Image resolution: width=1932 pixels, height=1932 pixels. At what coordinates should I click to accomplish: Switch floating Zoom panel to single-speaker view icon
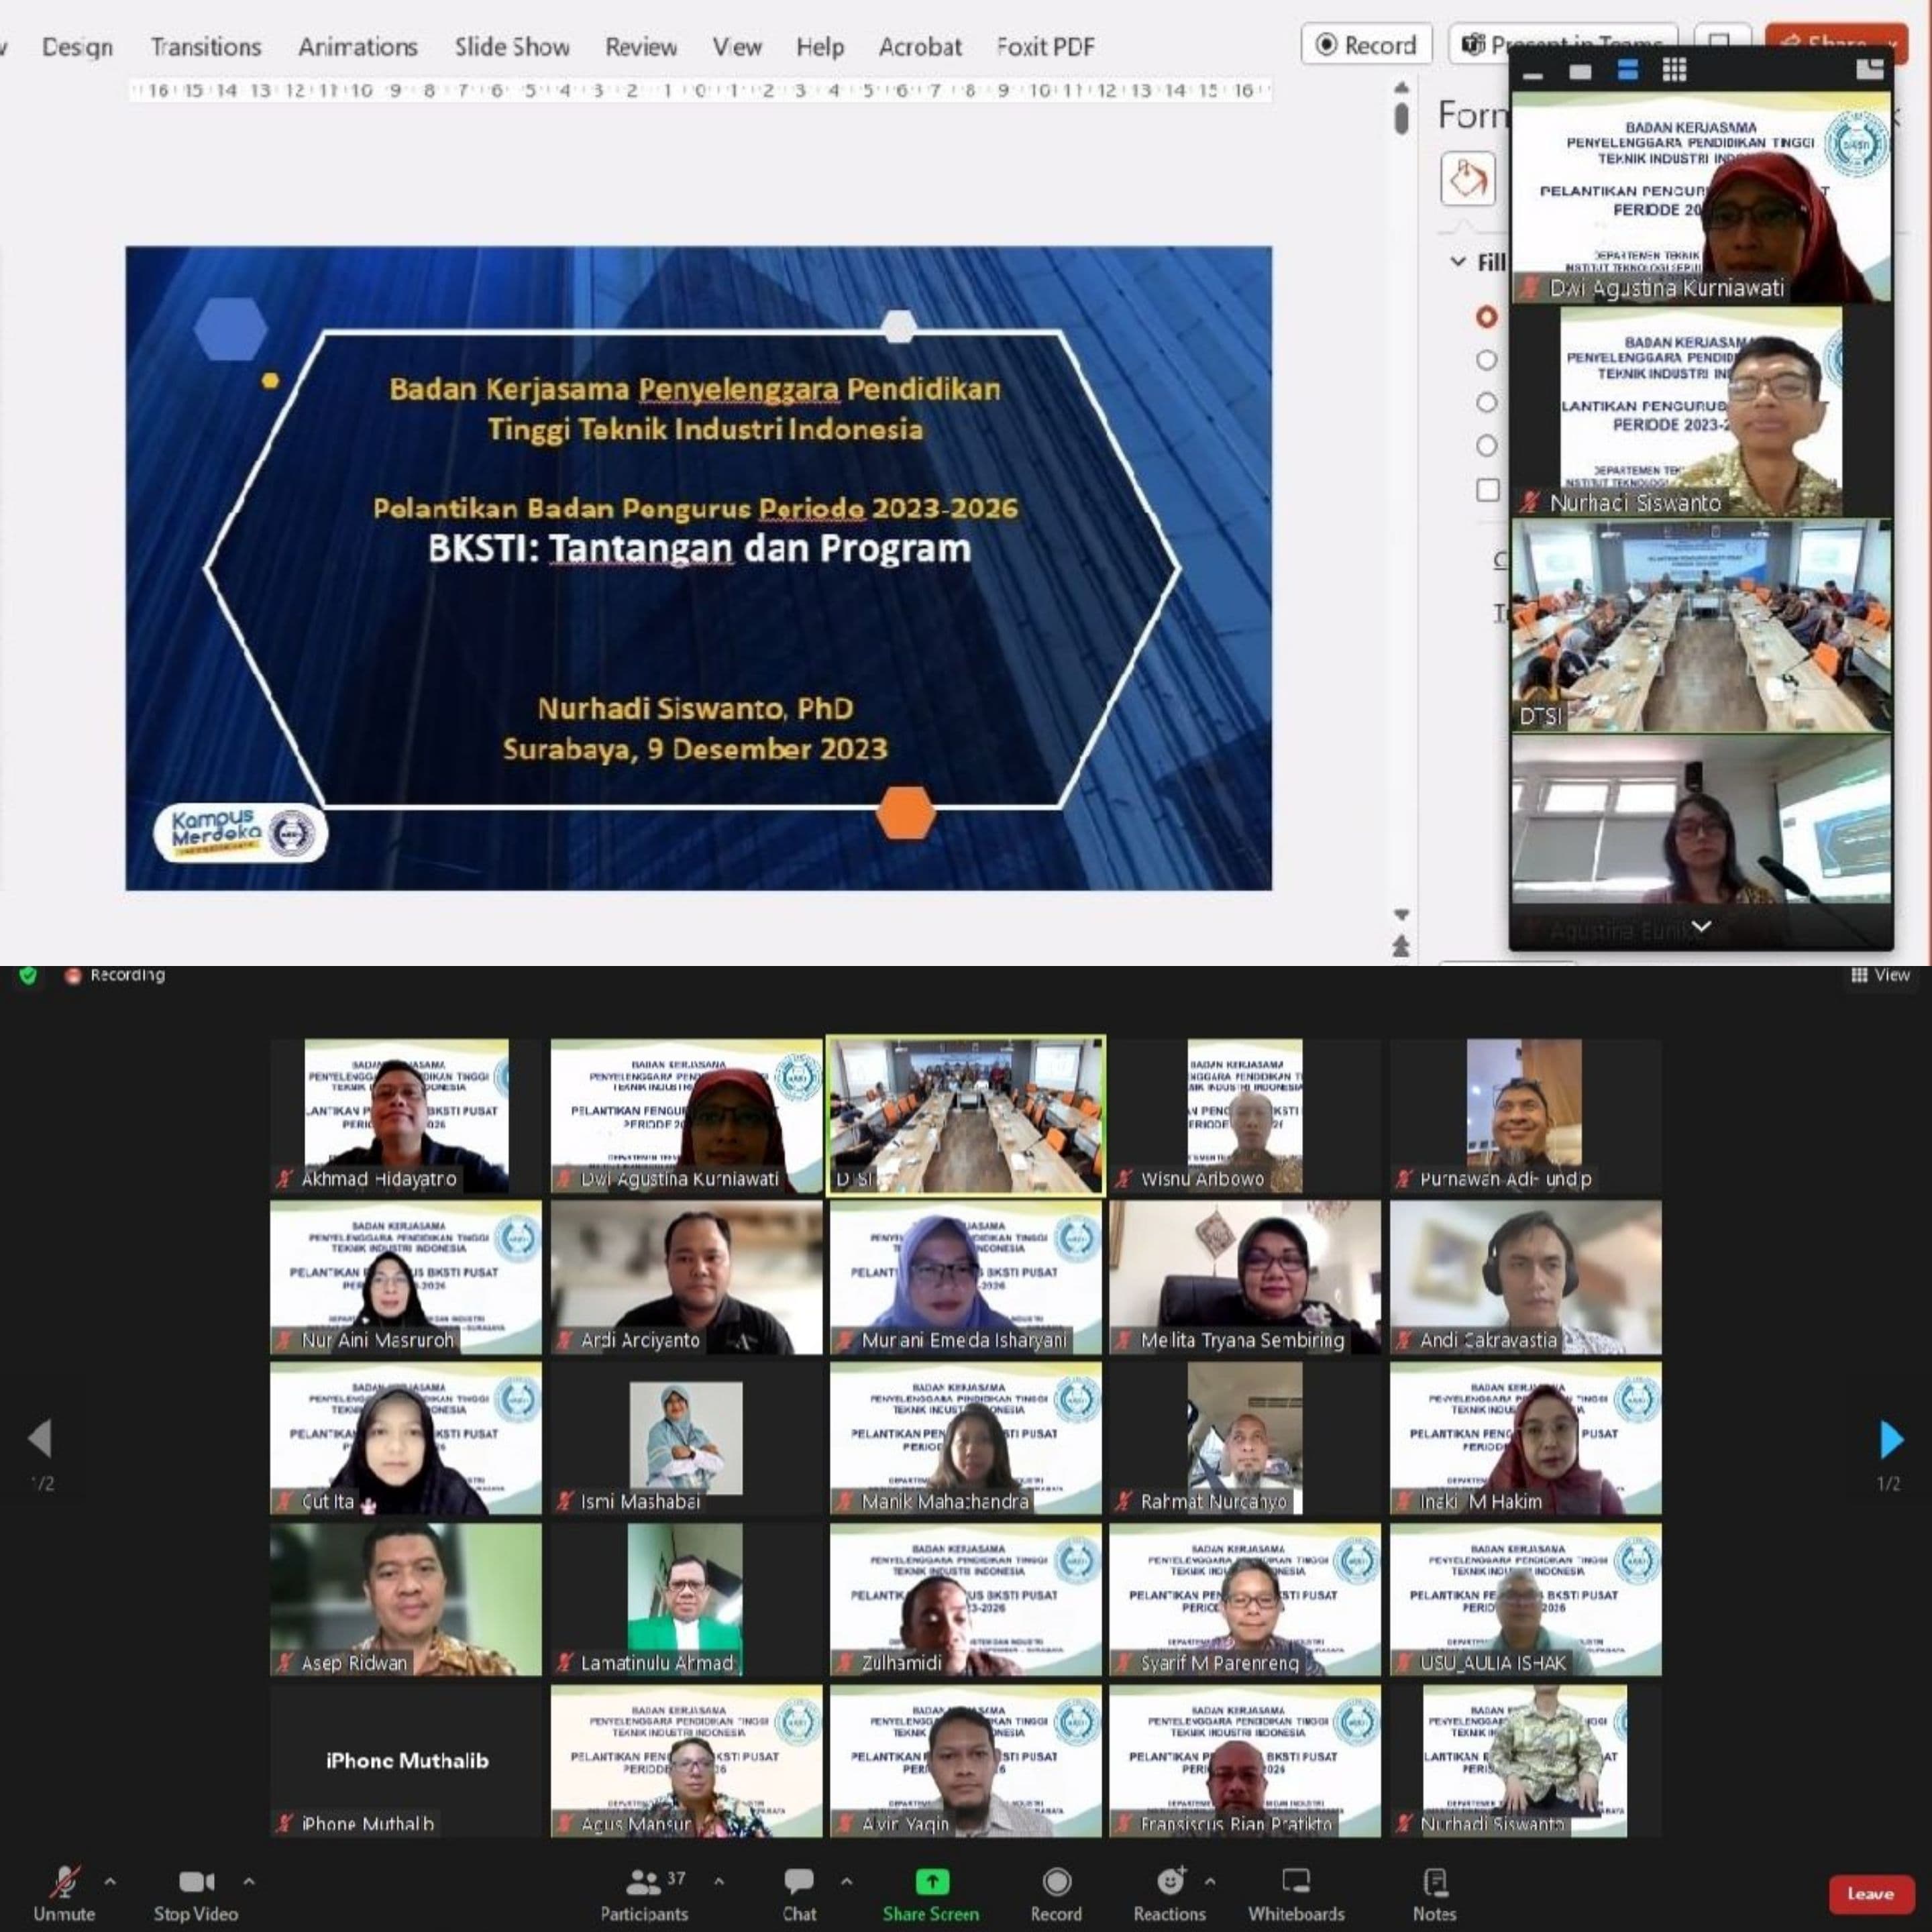[1580, 71]
